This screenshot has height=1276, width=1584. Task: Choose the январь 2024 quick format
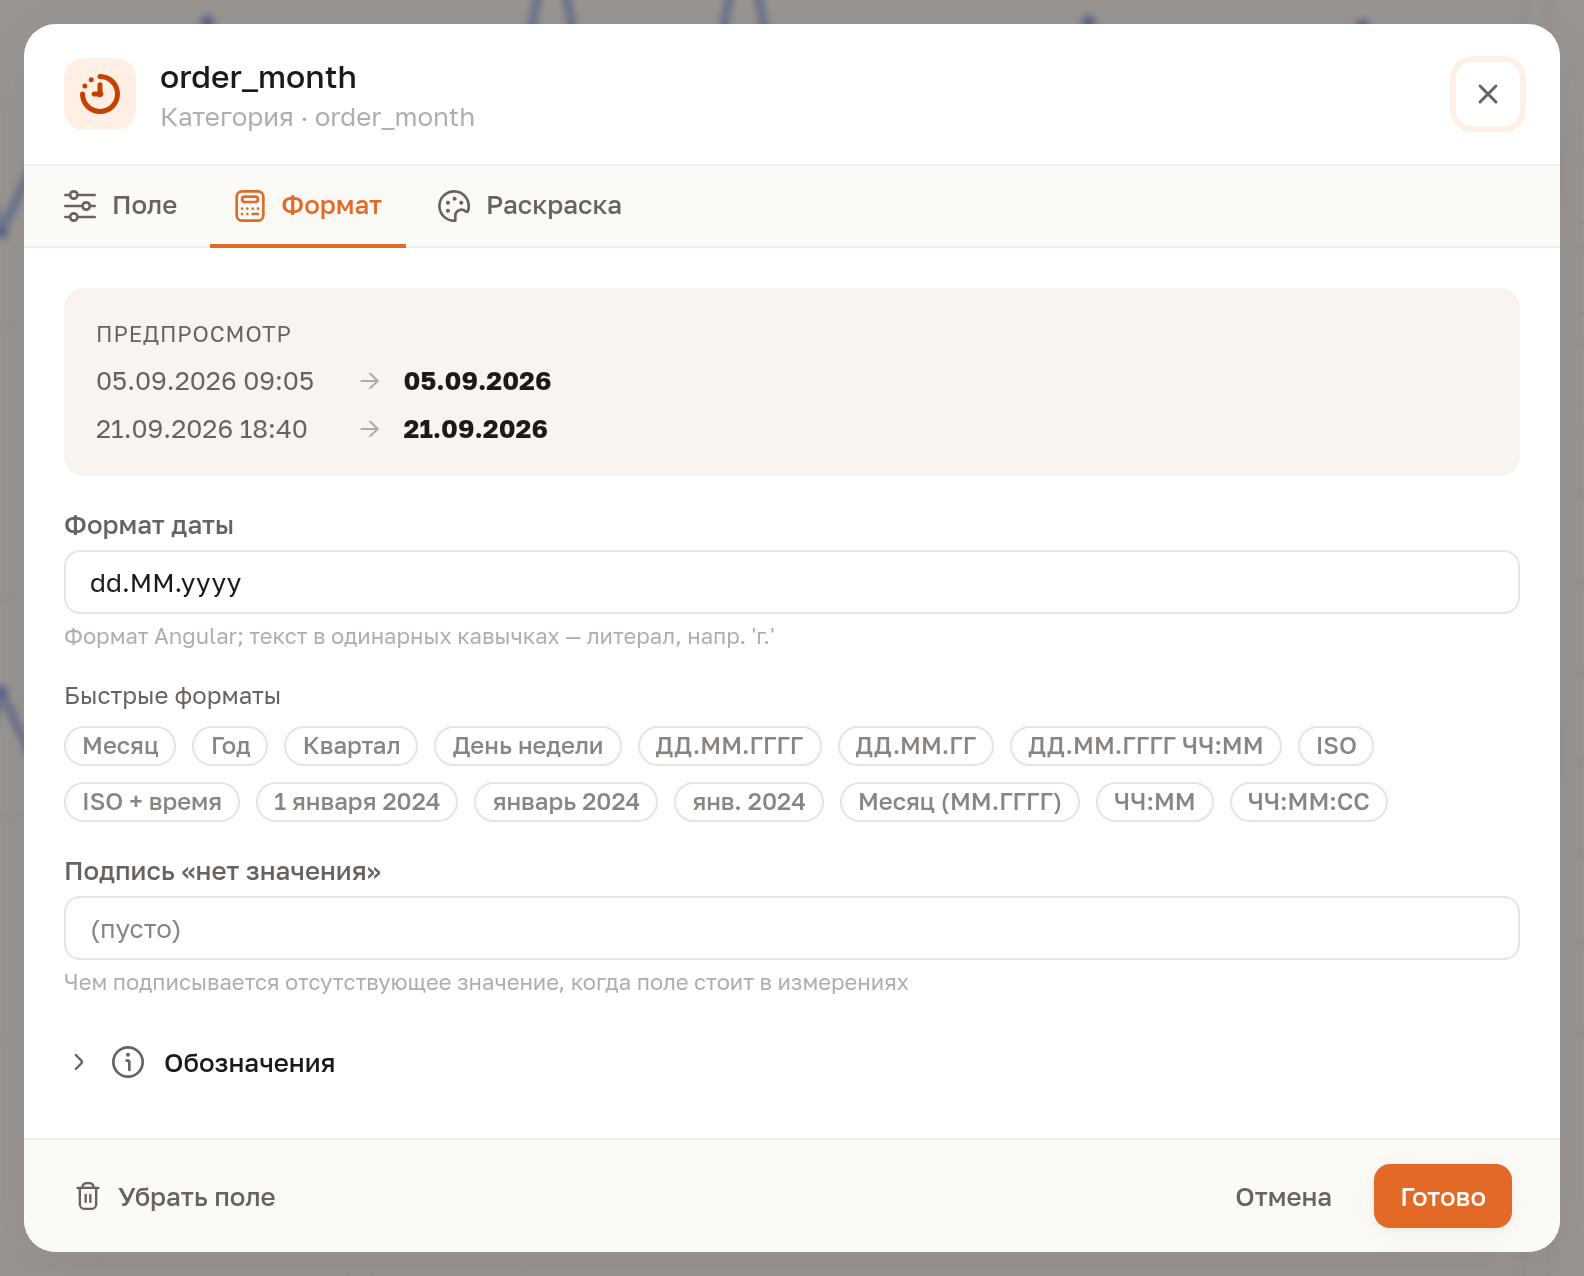[x=566, y=802]
